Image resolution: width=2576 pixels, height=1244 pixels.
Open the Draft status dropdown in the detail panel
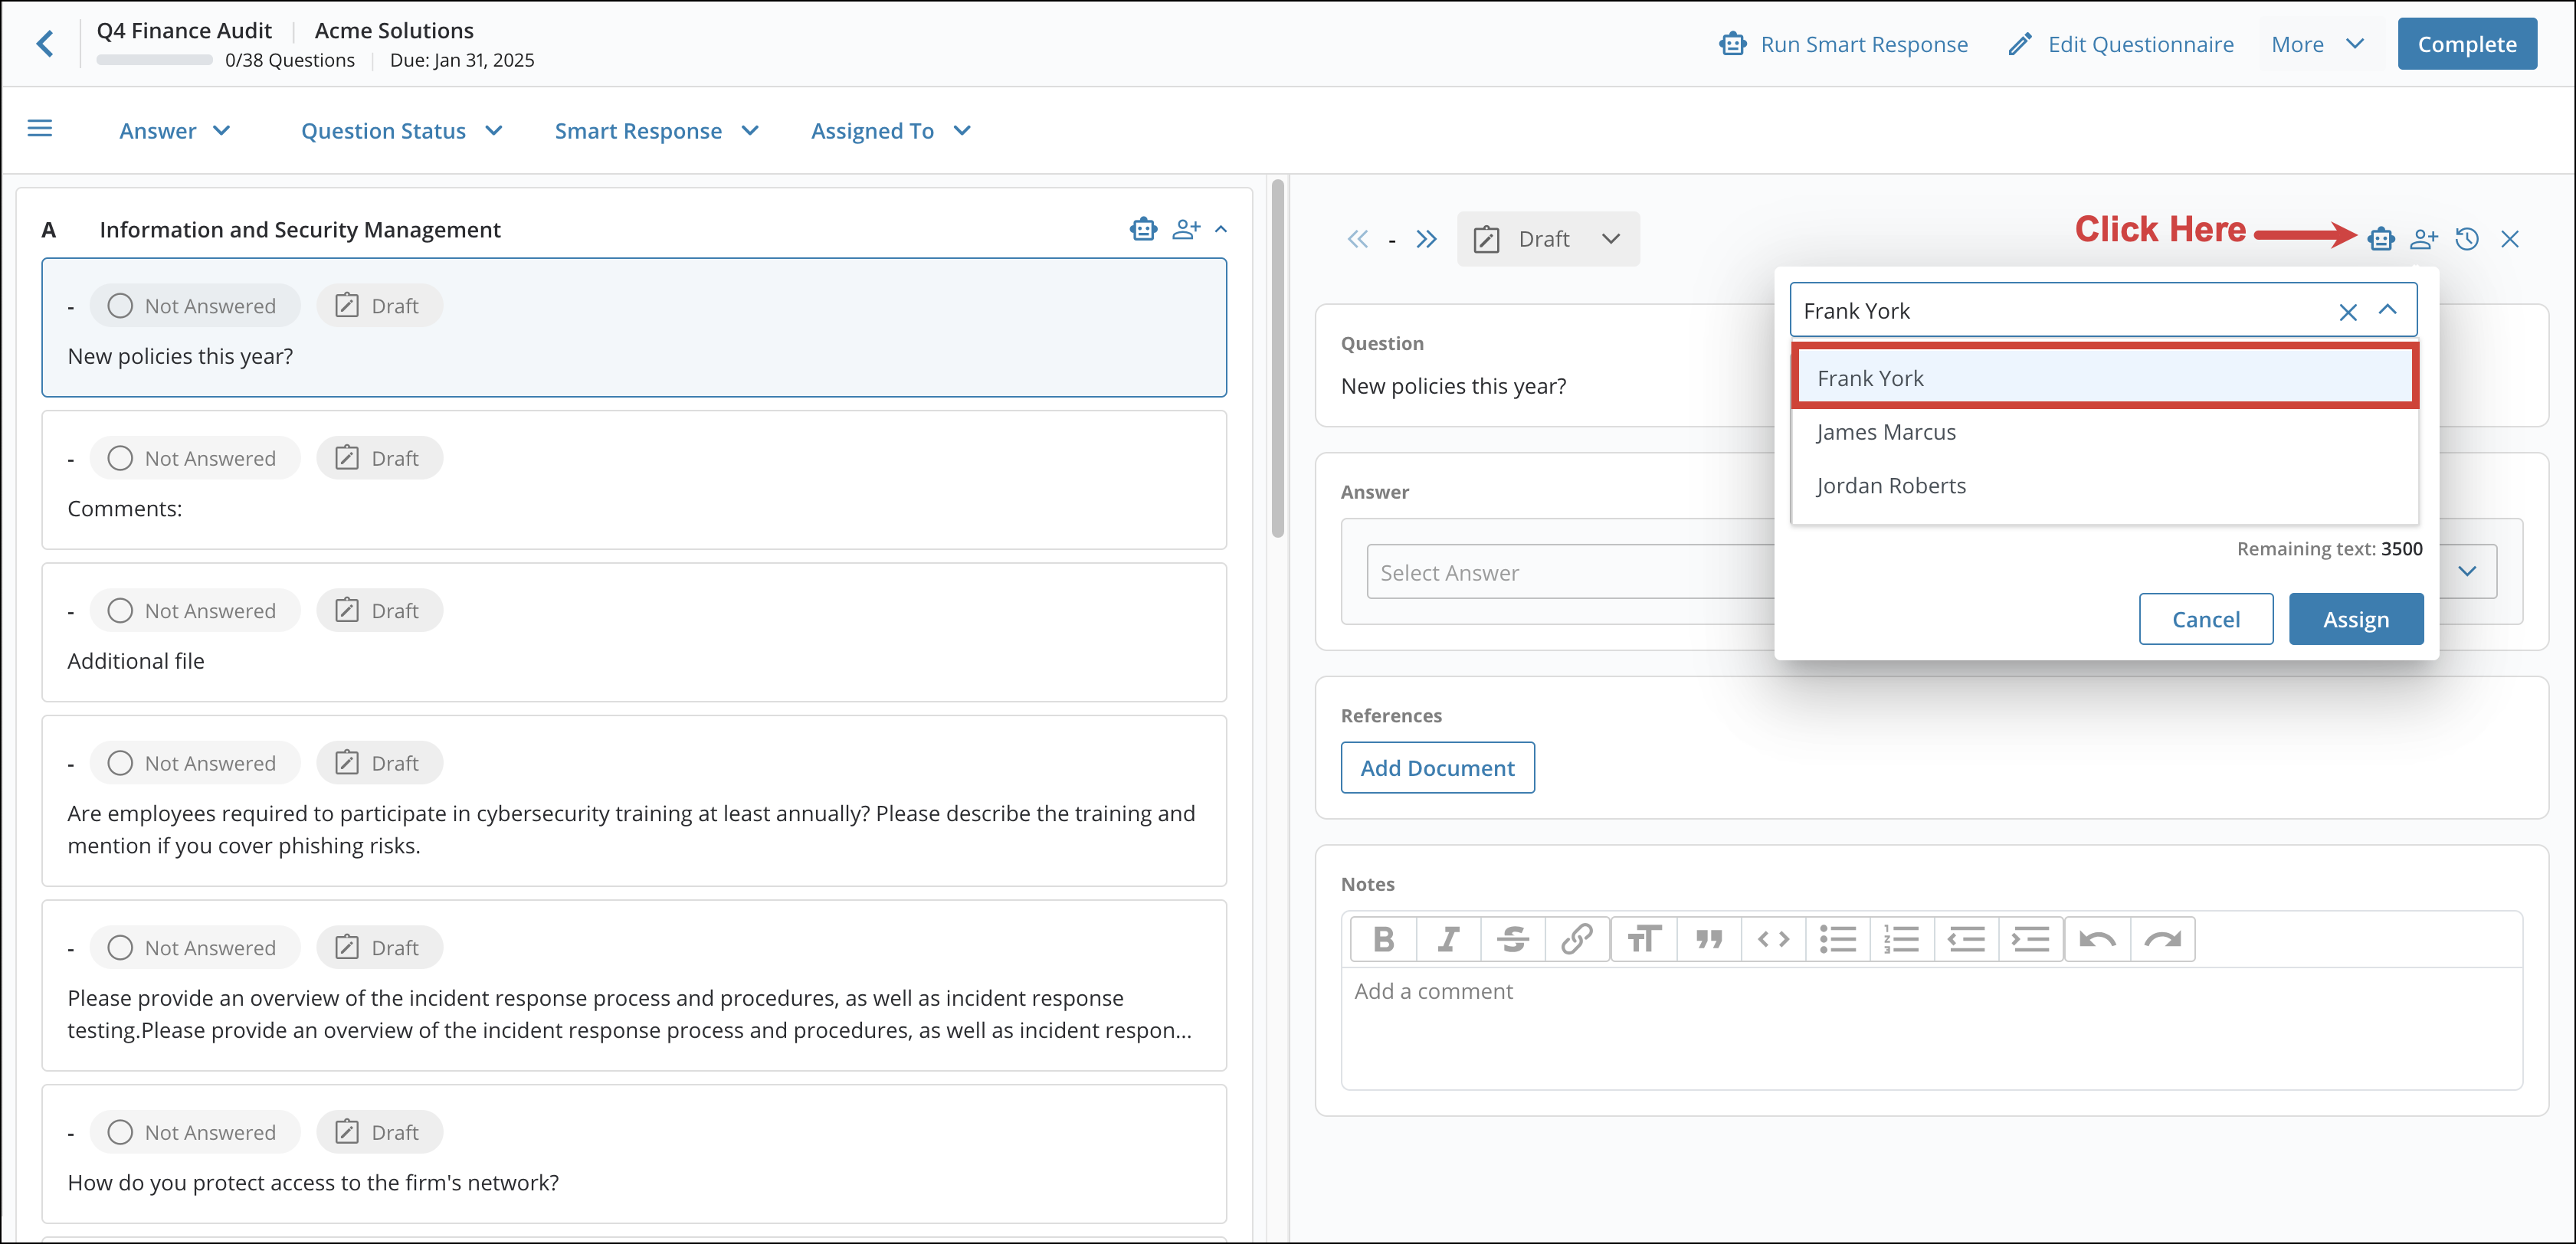(1547, 239)
